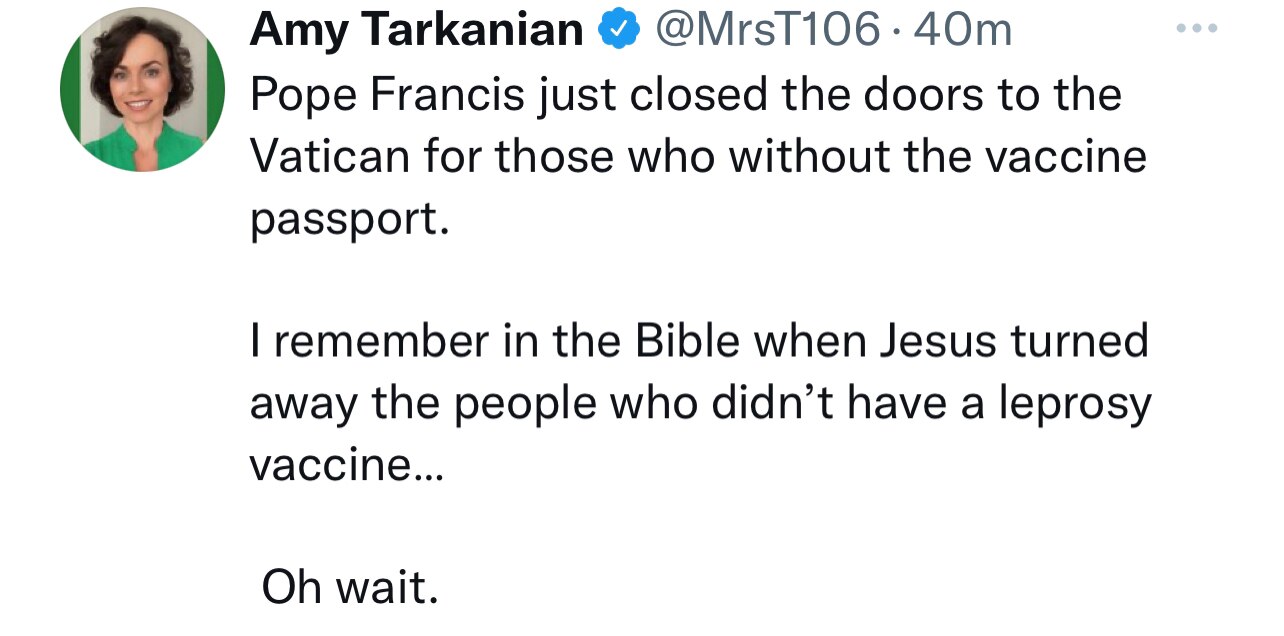Click the blue verified badge next to Amy Tarkanian
The image size is (1284, 636).
[620, 29]
